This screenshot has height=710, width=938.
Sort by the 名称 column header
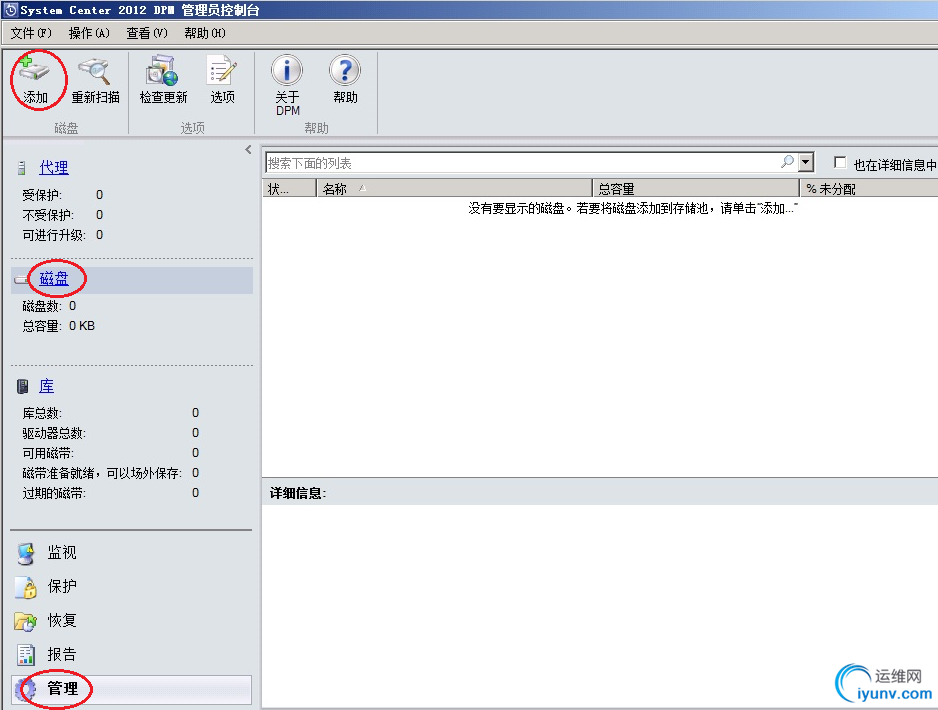coord(454,189)
